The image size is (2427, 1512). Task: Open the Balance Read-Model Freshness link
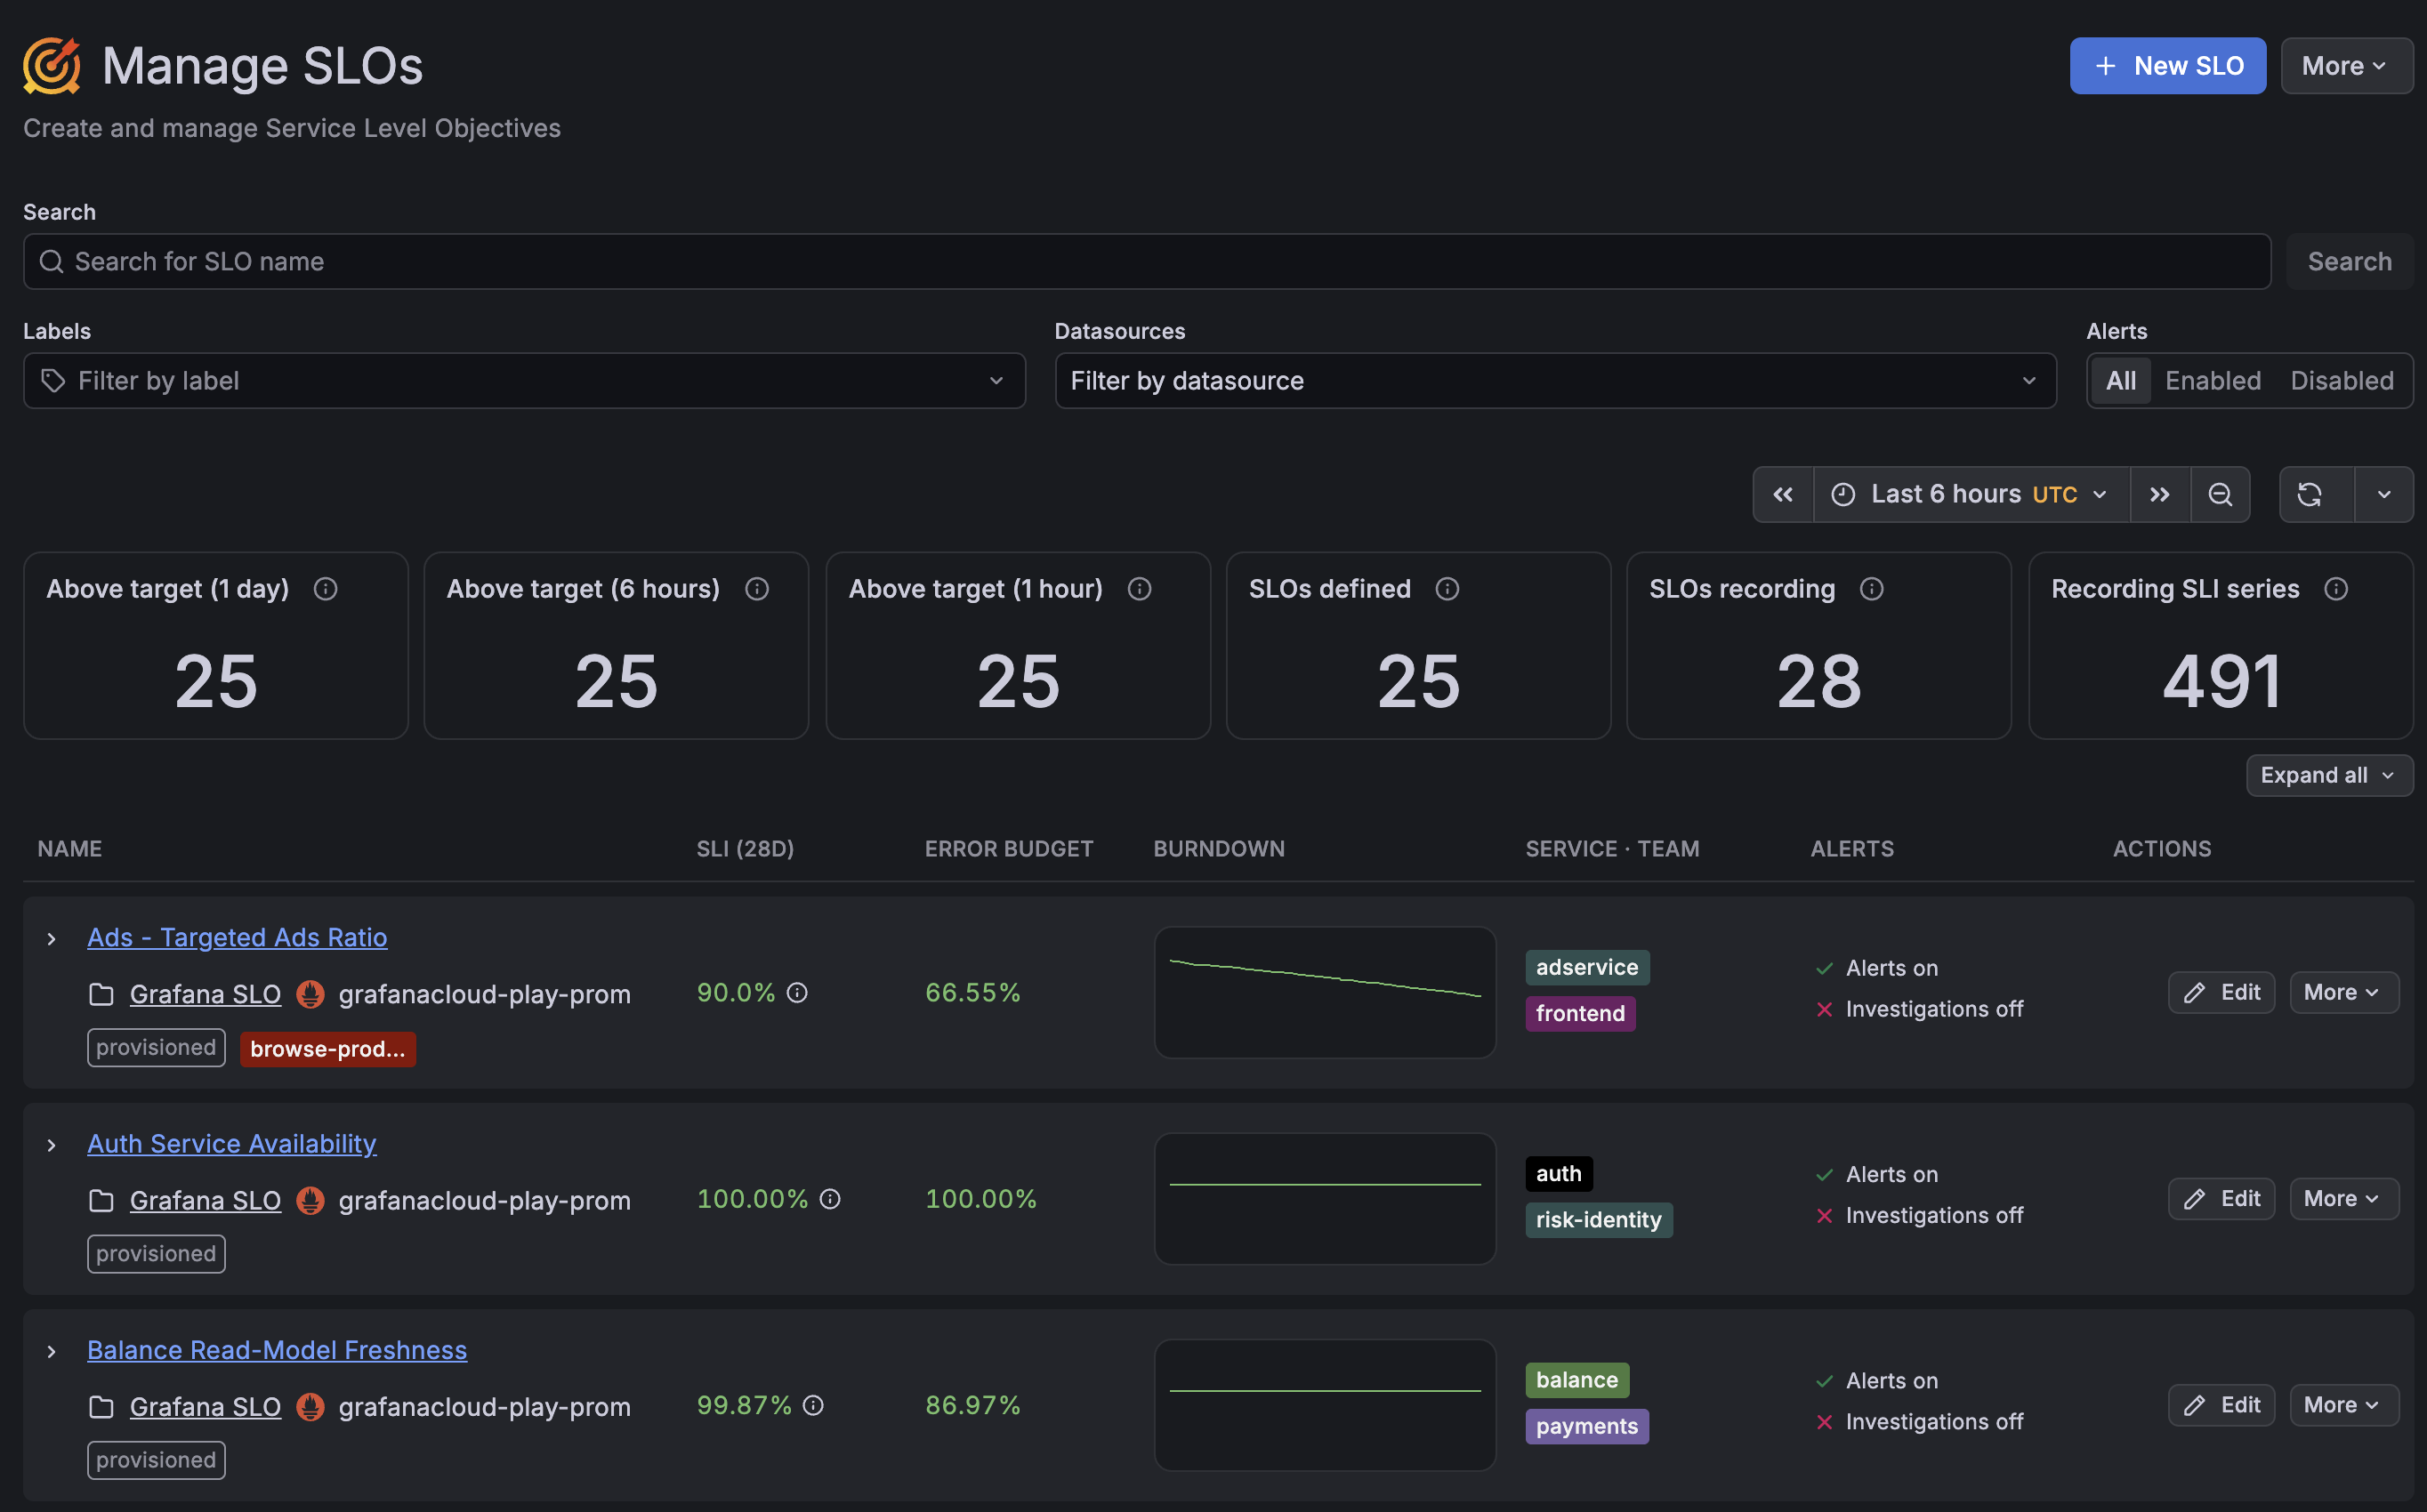(277, 1350)
